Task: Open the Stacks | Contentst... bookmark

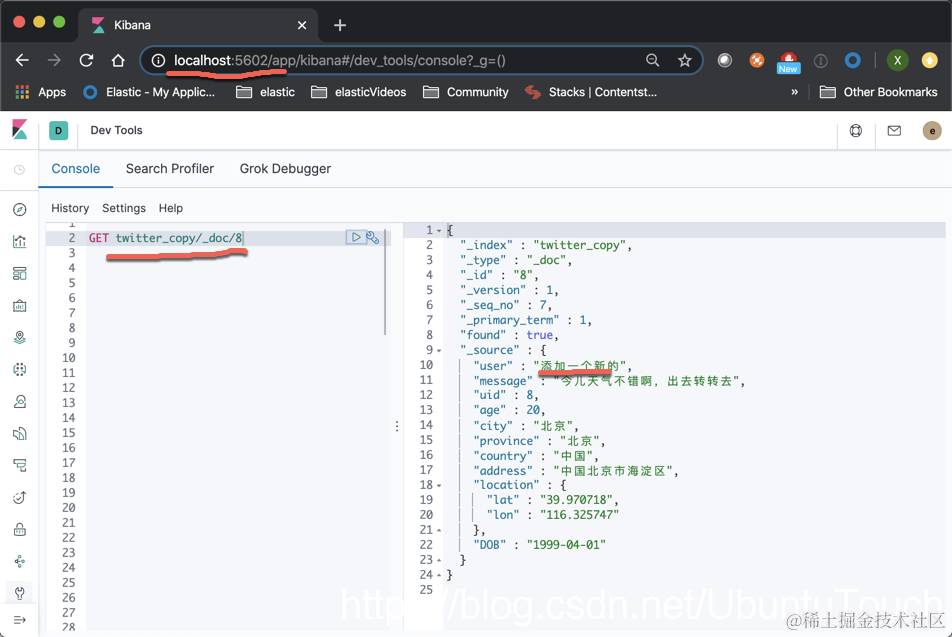Action: [591, 92]
